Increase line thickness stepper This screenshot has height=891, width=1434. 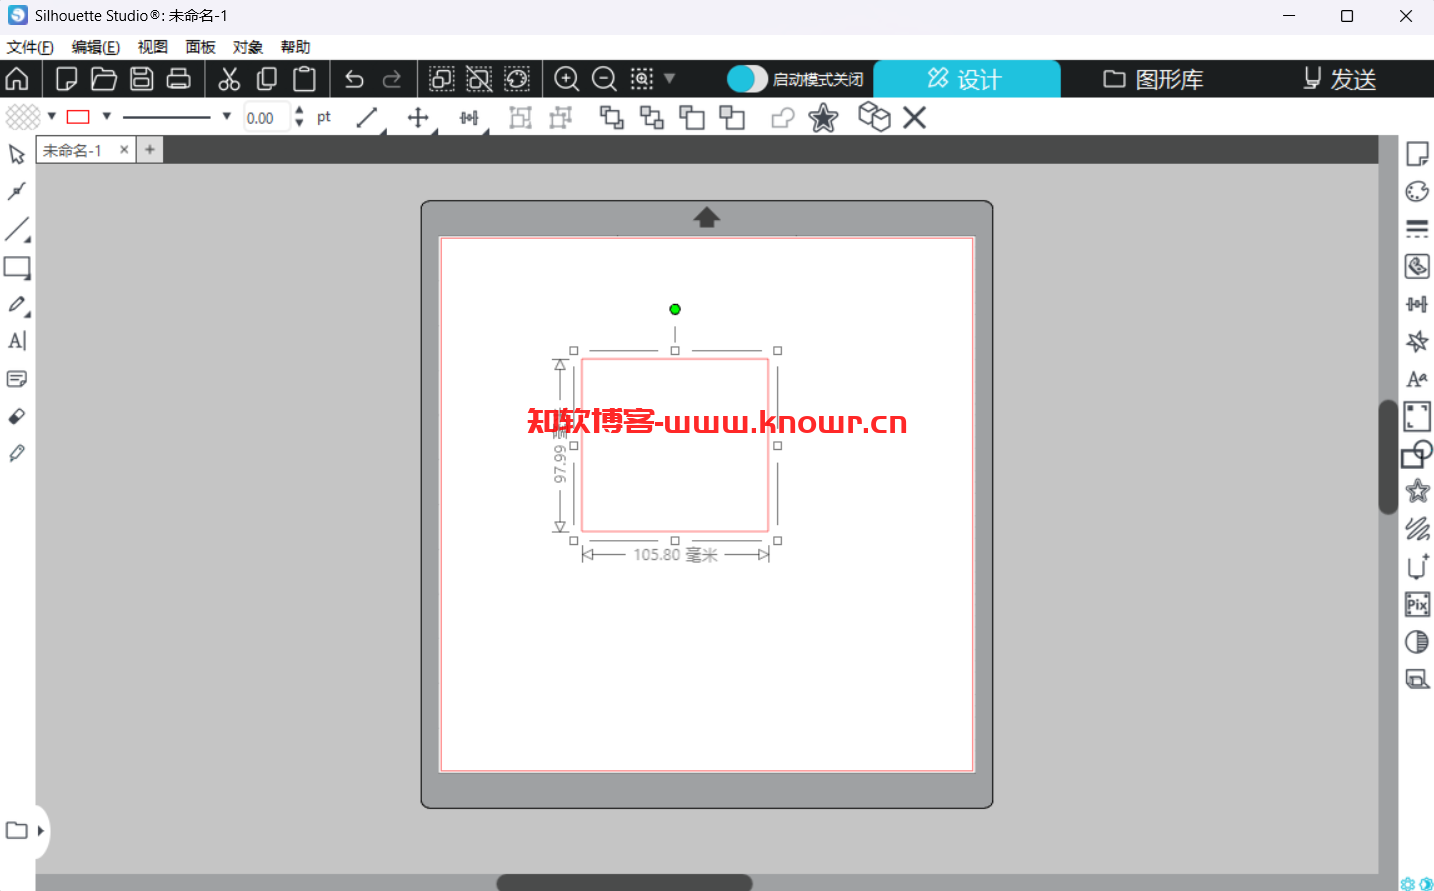pyautogui.click(x=299, y=111)
